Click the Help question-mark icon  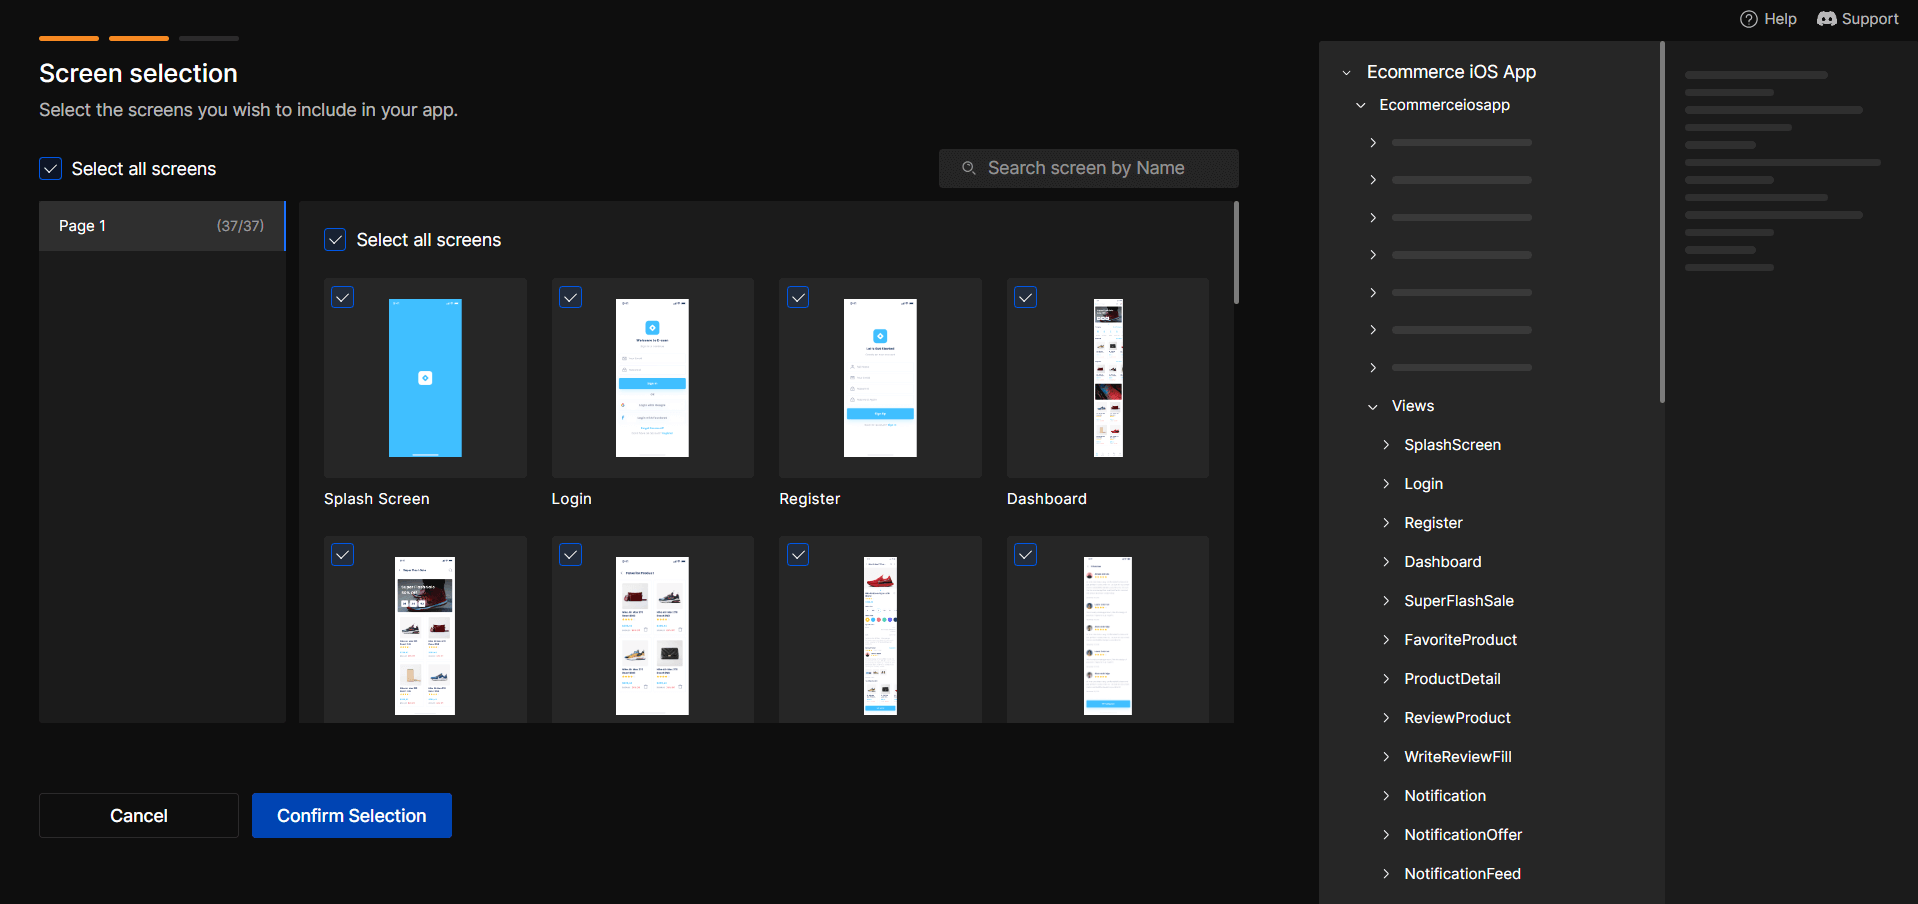click(1749, 19)
